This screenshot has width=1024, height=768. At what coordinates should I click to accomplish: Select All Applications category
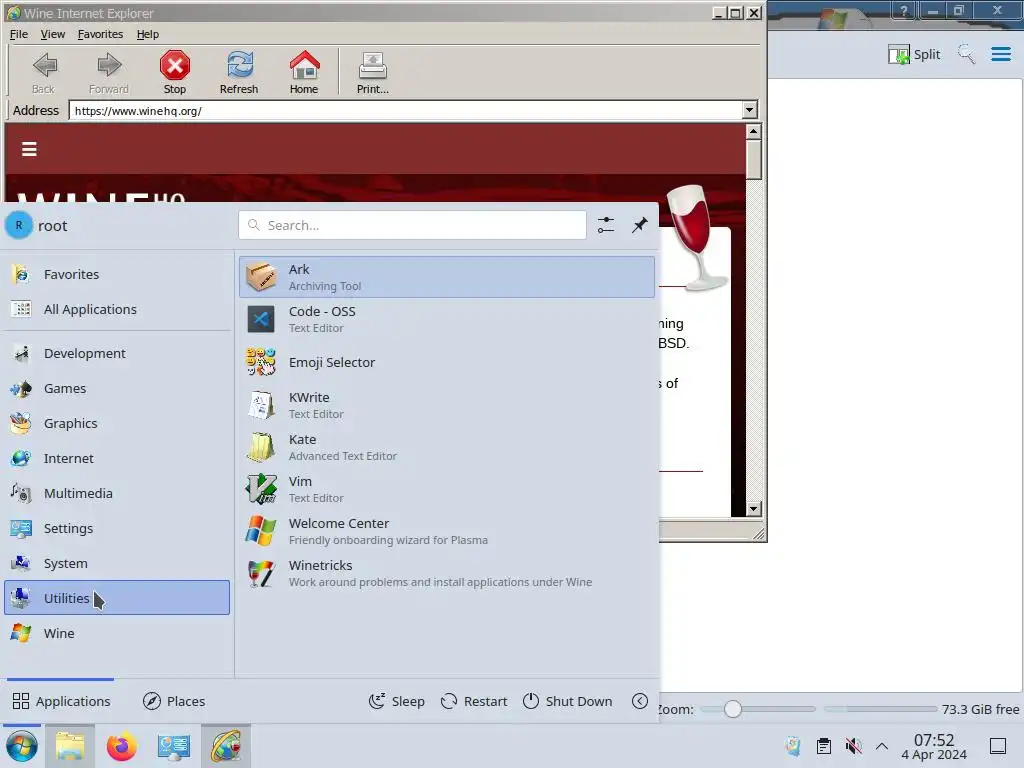(x=117, y=310)
